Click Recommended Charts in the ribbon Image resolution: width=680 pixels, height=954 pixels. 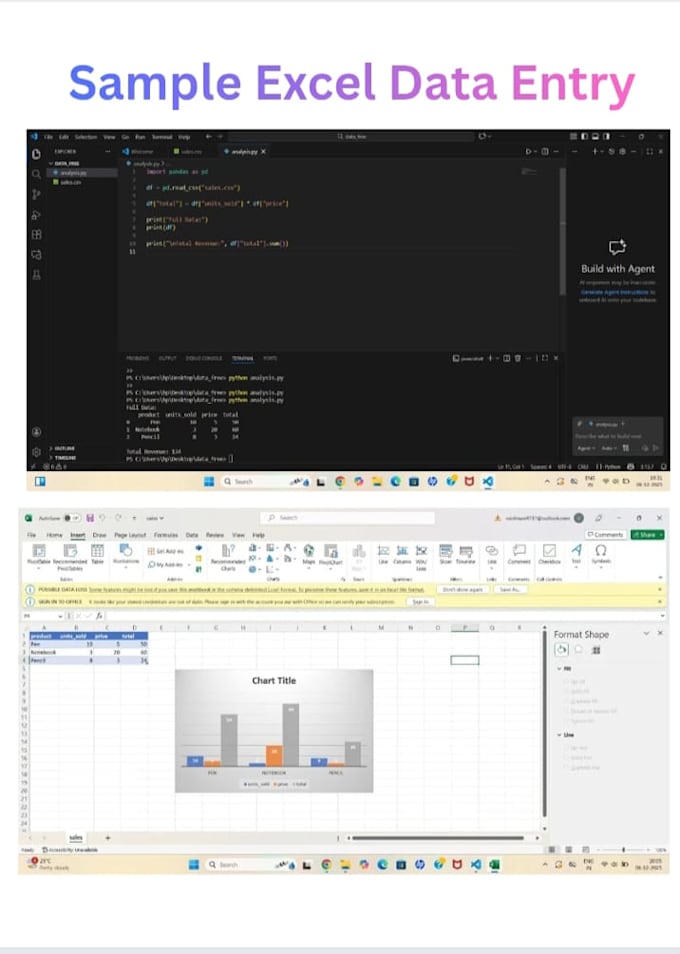point(228,557)
